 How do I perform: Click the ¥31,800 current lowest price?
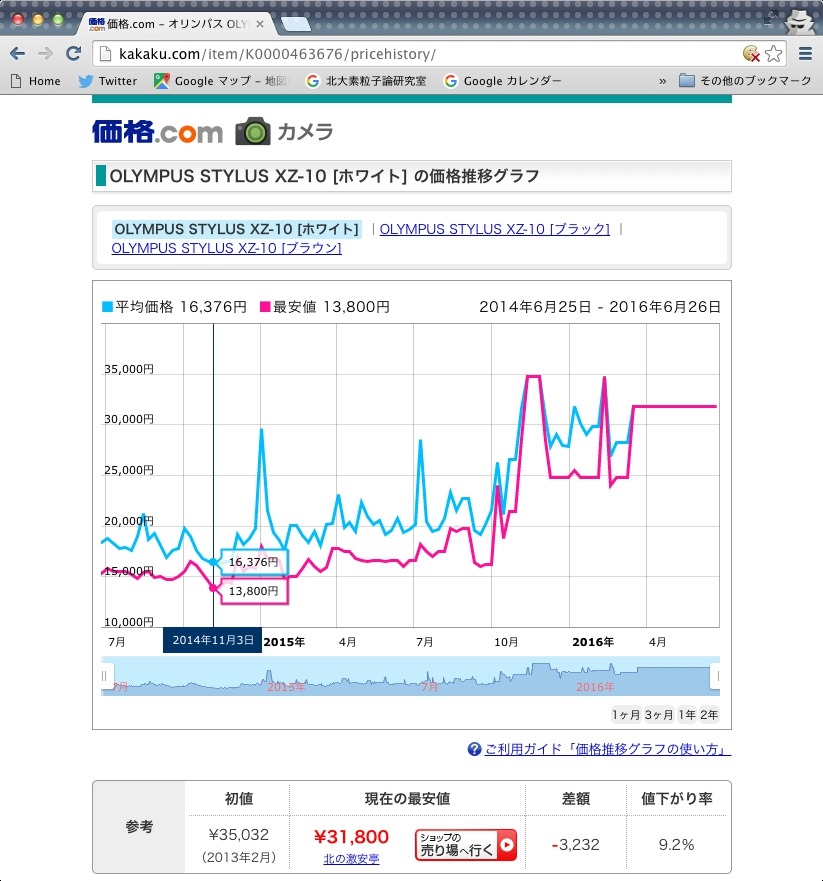(351, 837)
